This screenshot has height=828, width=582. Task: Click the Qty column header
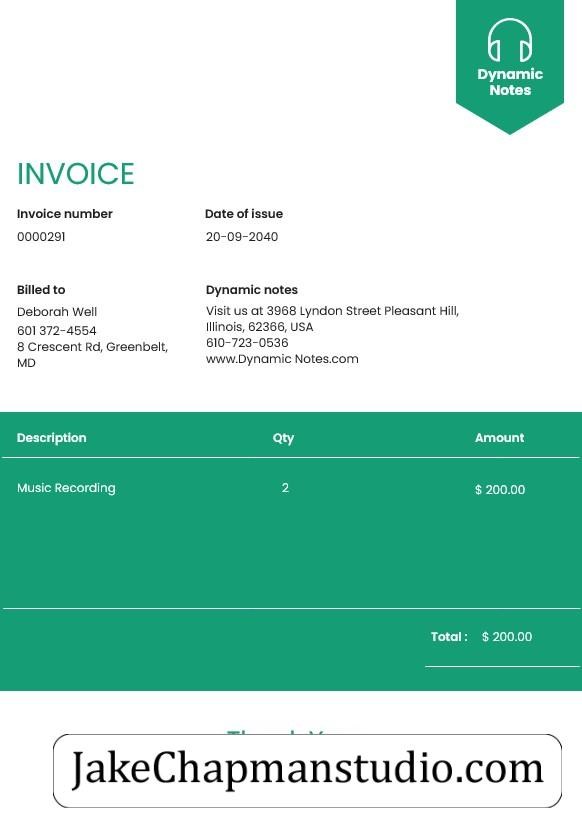(283, 438)
